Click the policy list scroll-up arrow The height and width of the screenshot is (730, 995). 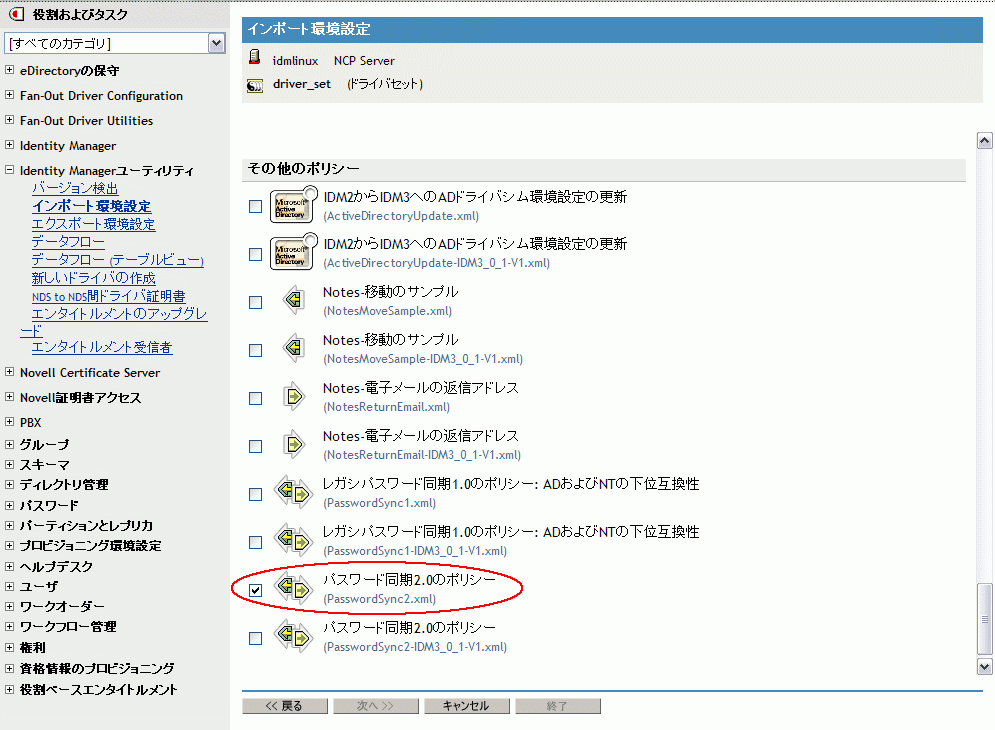984,140
